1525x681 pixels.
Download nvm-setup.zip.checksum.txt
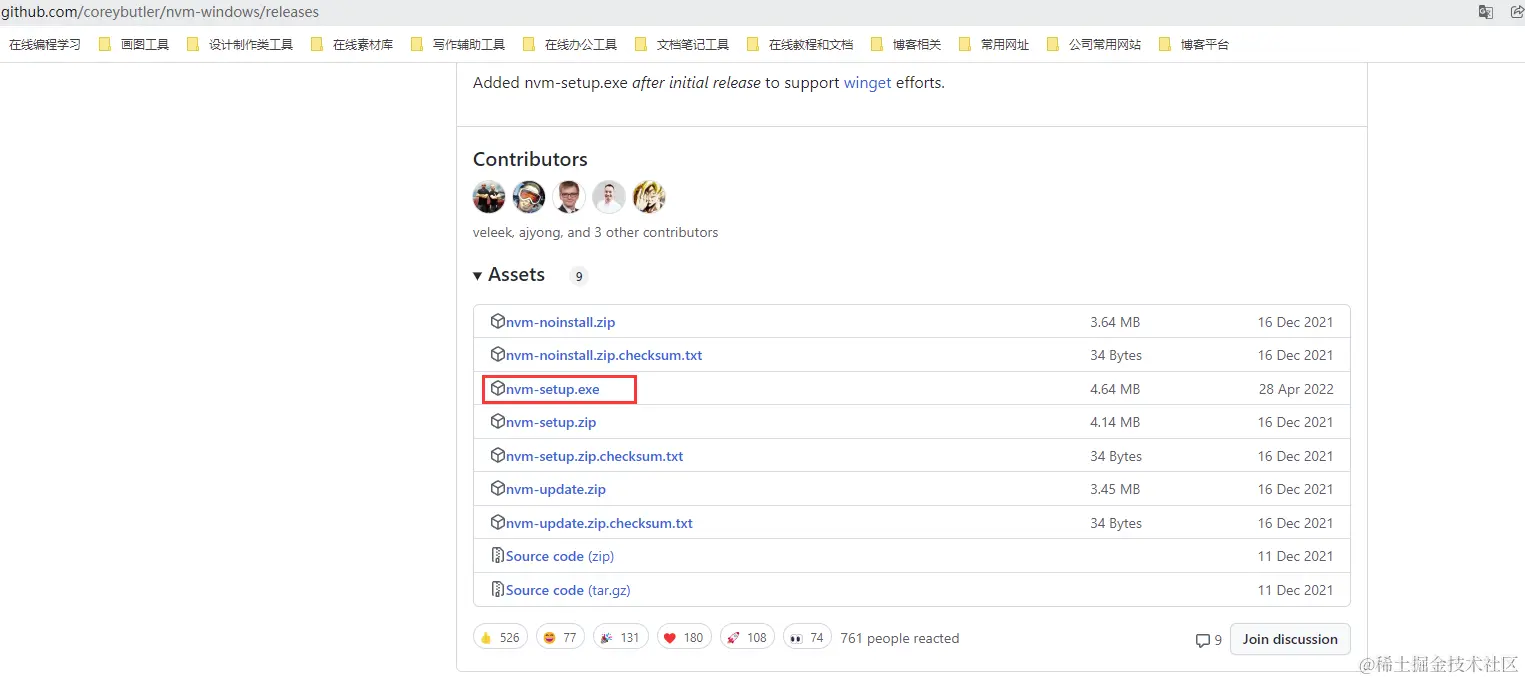pyautogui.click(x=594, y=456)
